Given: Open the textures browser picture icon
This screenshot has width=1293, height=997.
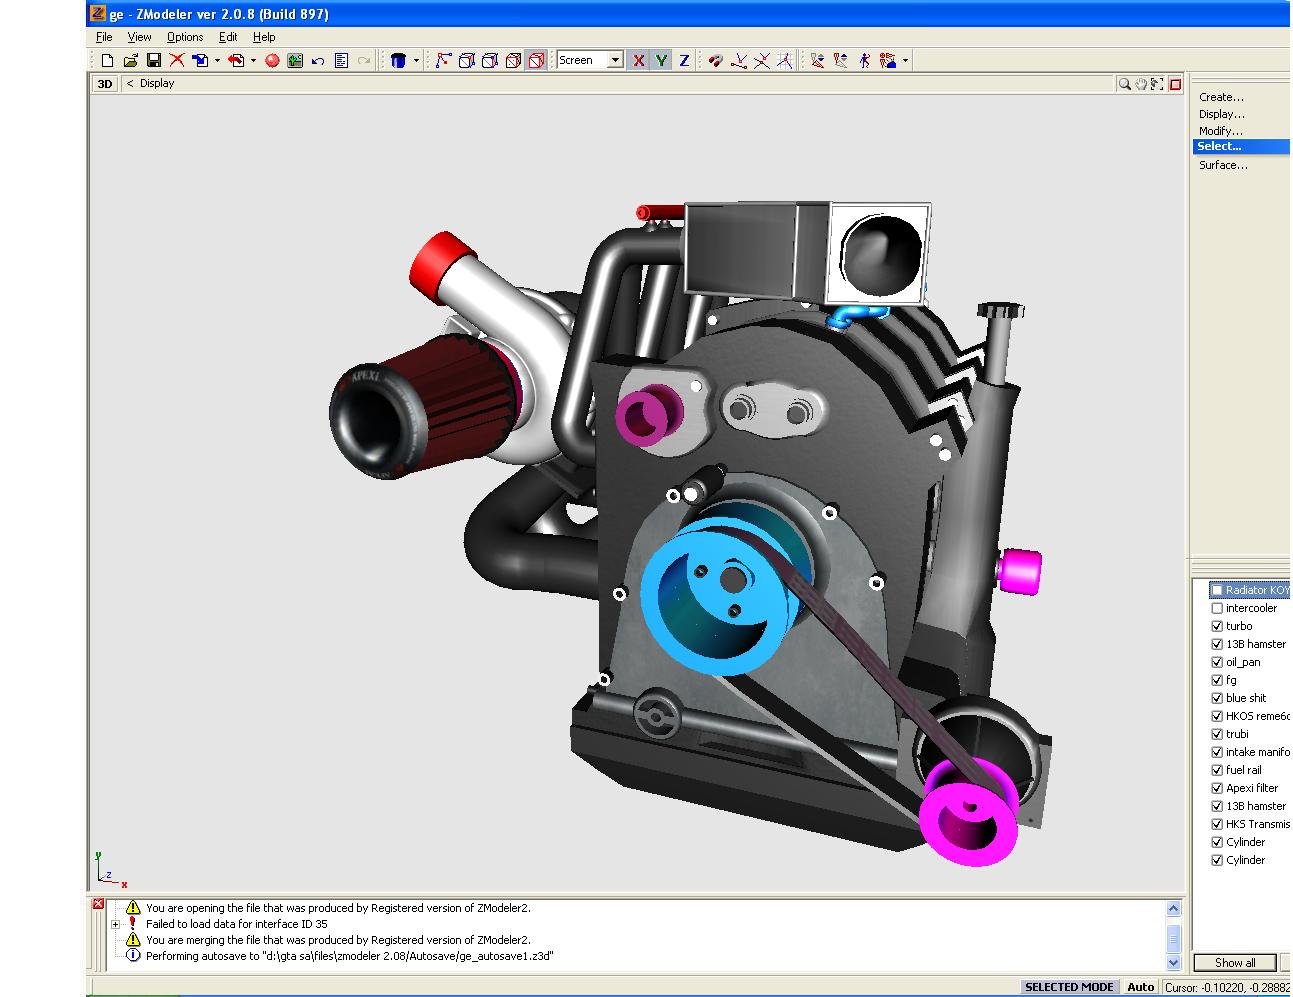Looking at the screenshot, I should [x=294, y=61].
